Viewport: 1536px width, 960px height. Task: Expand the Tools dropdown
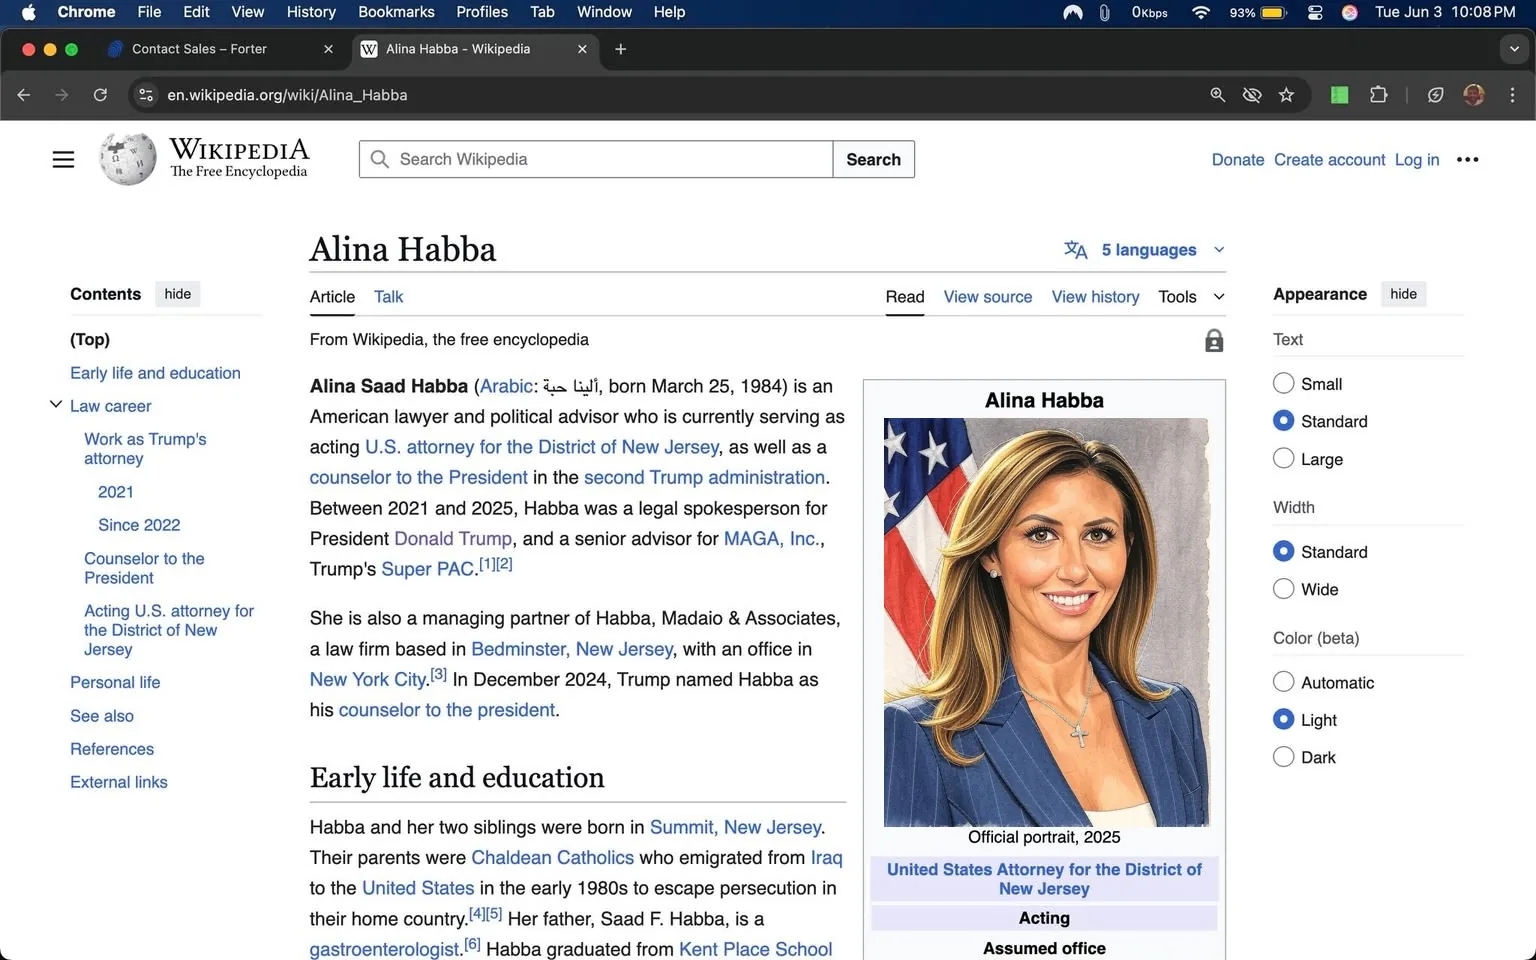click(1189, 297)
